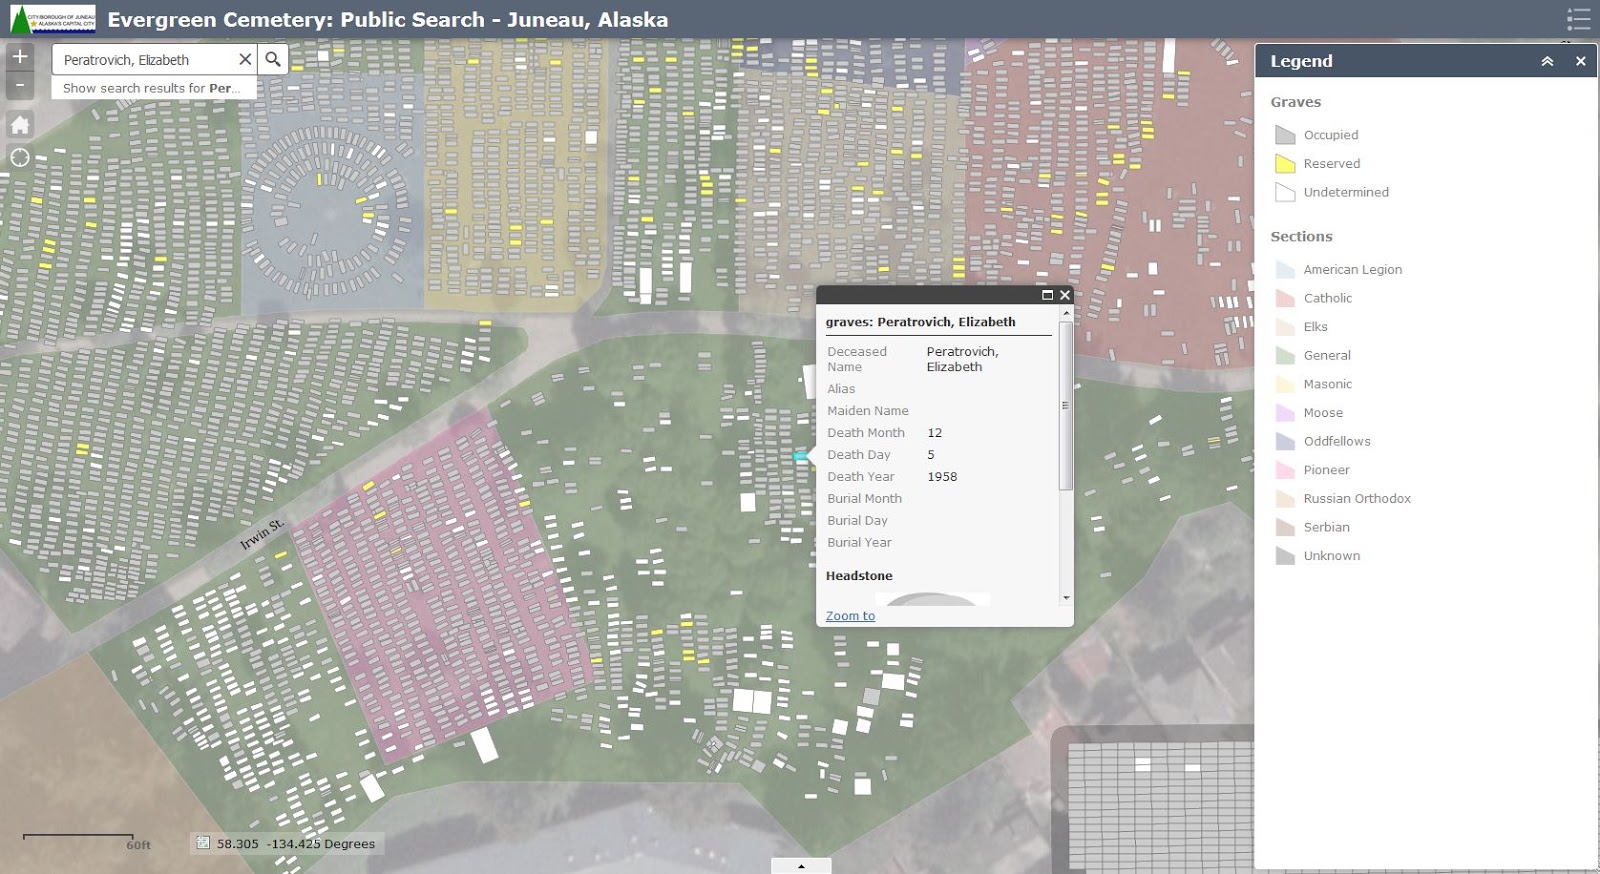
Task: Click the popup vertical scrollbar thumb
Action: (x=1066, y=405)
